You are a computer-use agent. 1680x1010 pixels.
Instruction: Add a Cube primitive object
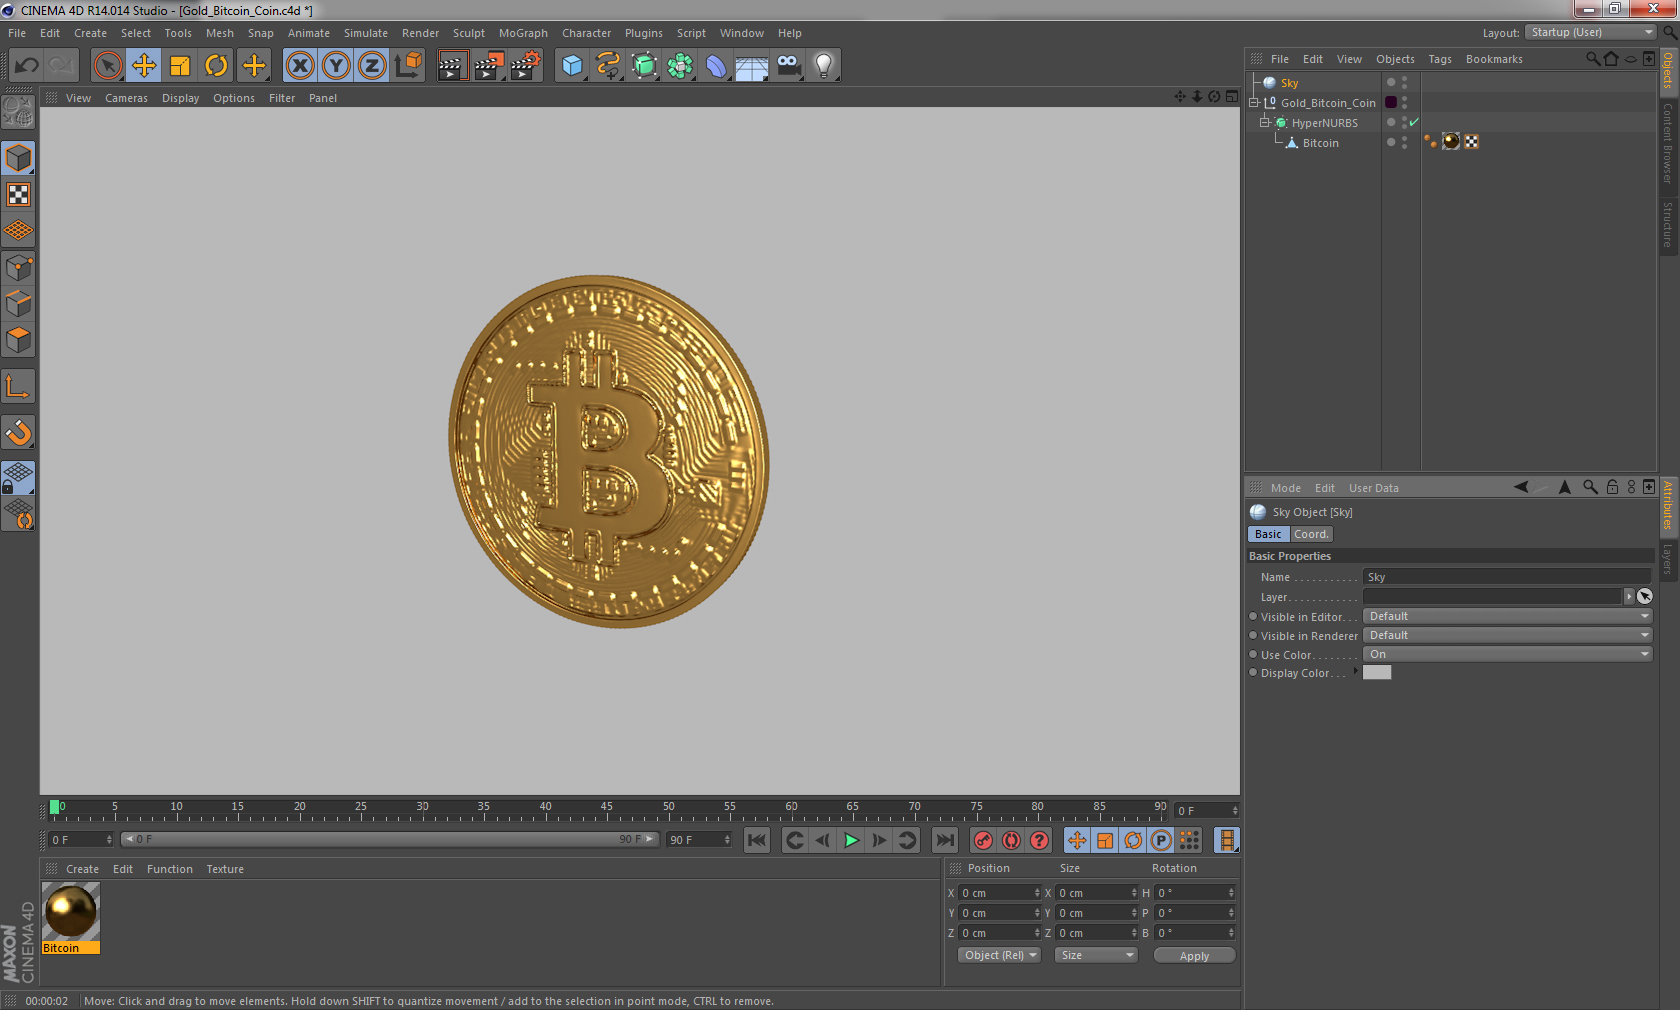[572, 66]
